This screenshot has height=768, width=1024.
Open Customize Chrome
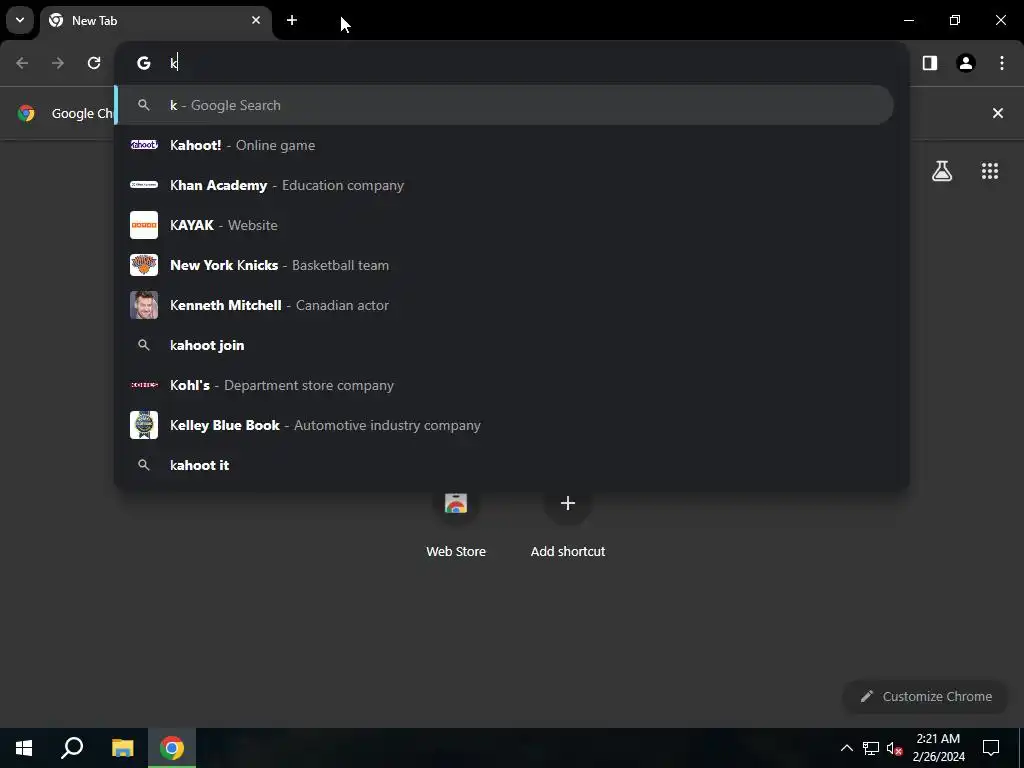coord(925,696)
